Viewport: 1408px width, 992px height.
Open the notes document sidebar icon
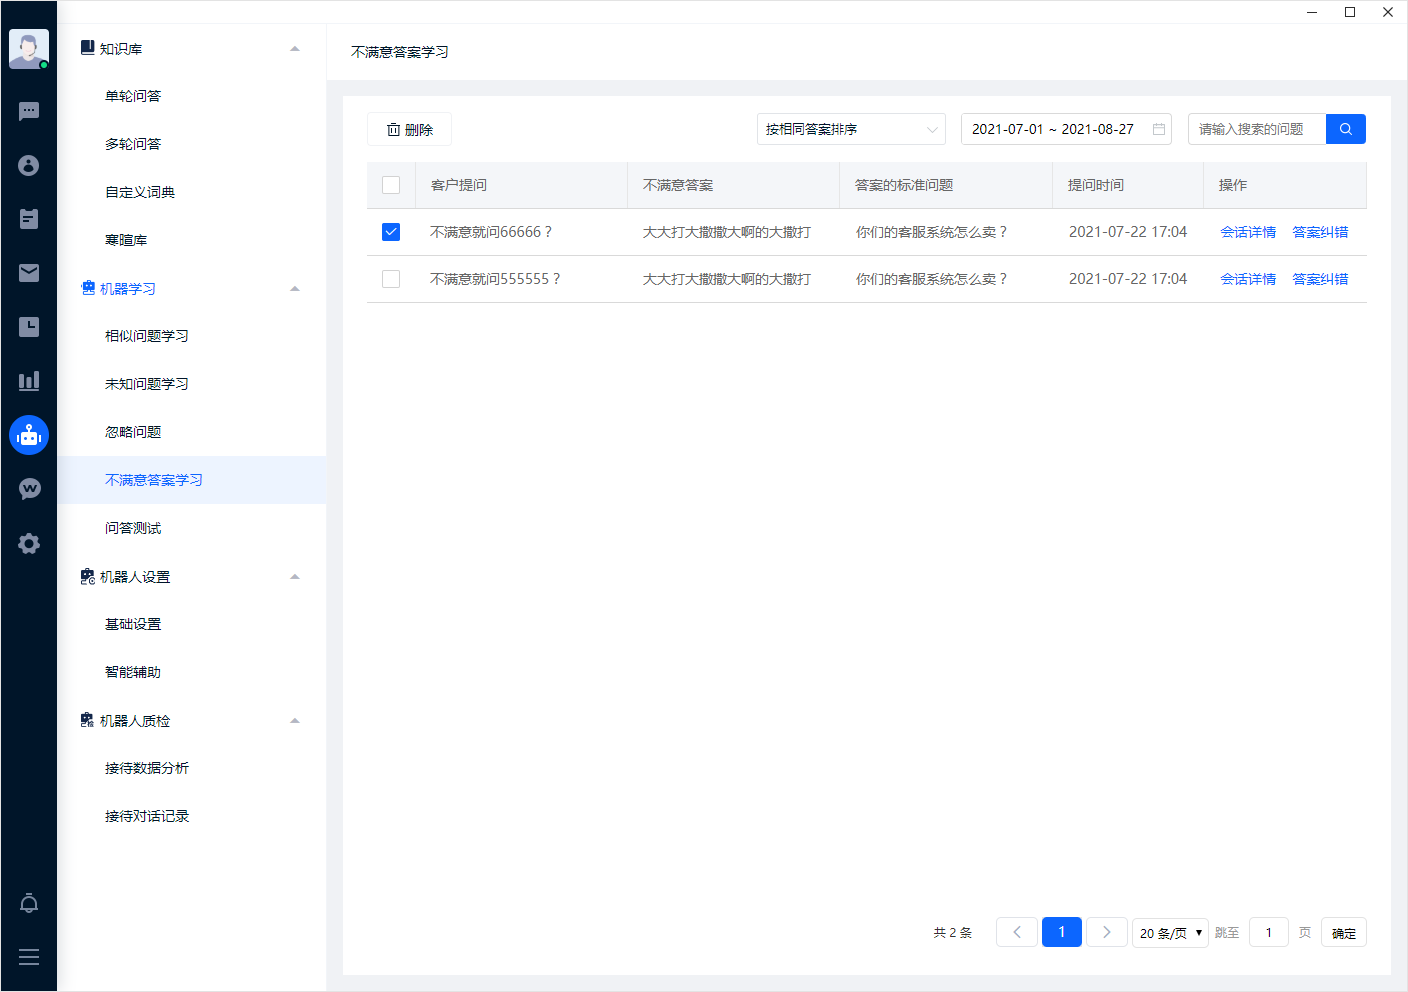coord(29,219)
